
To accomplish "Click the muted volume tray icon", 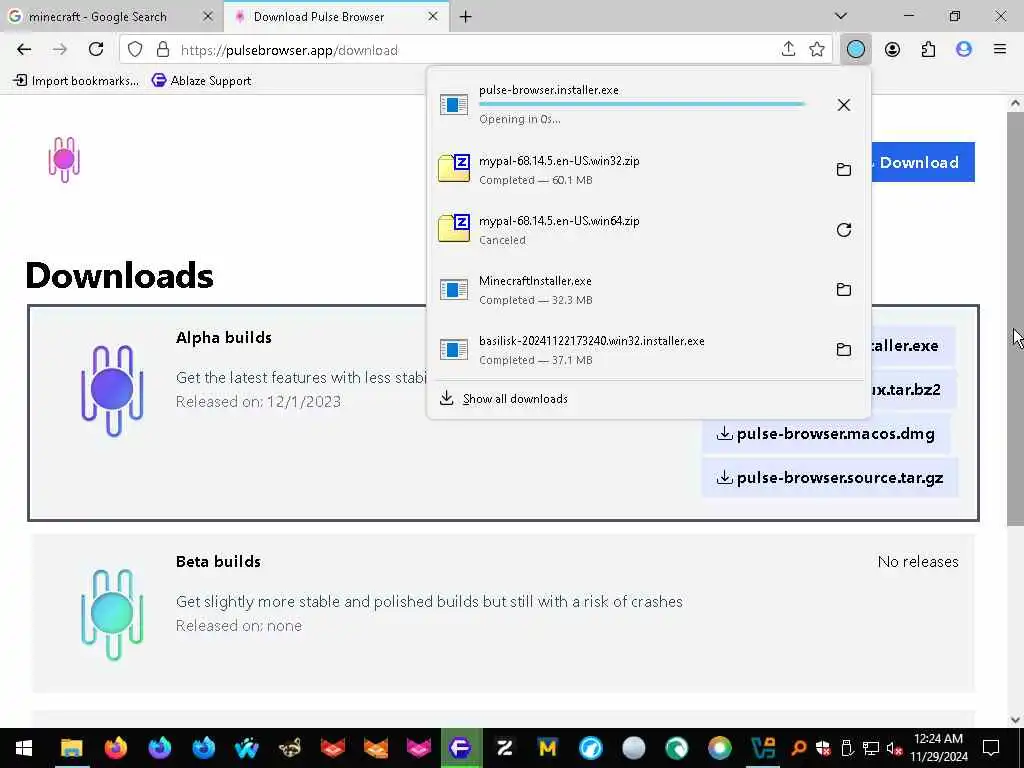I will (894, 748).
